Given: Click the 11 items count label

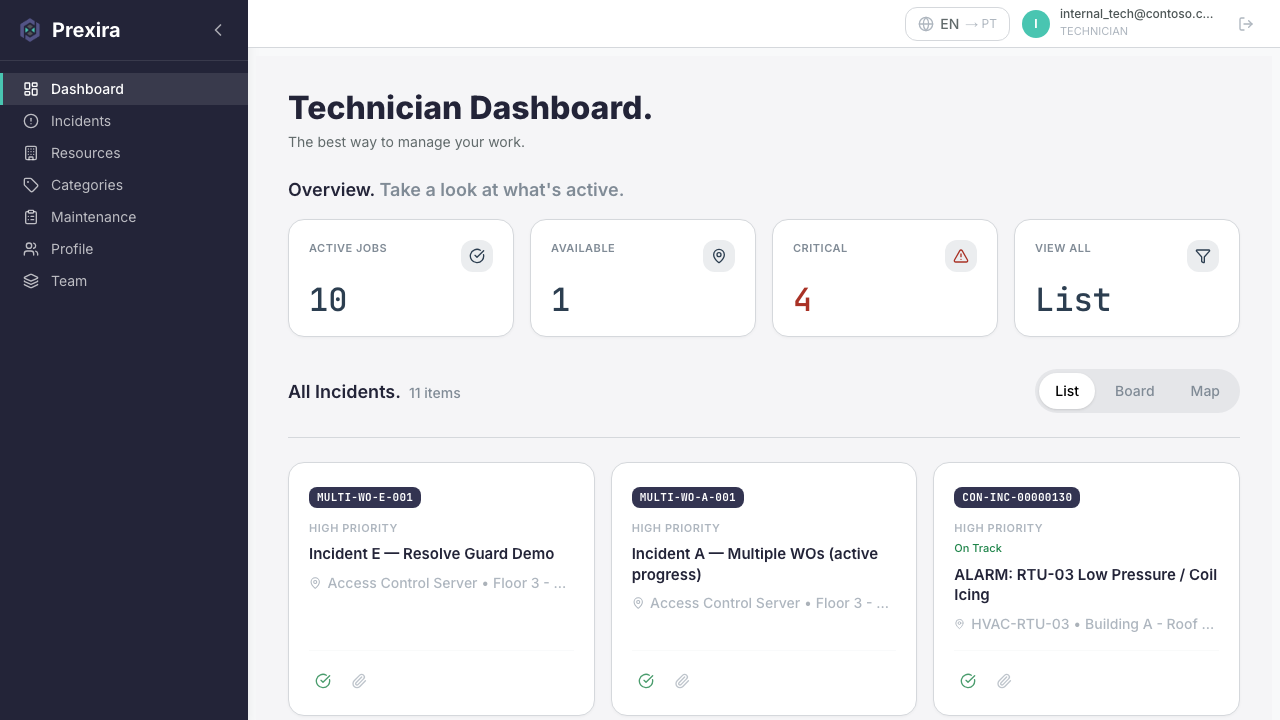Looking at the screenshot, I should point(435,393).
